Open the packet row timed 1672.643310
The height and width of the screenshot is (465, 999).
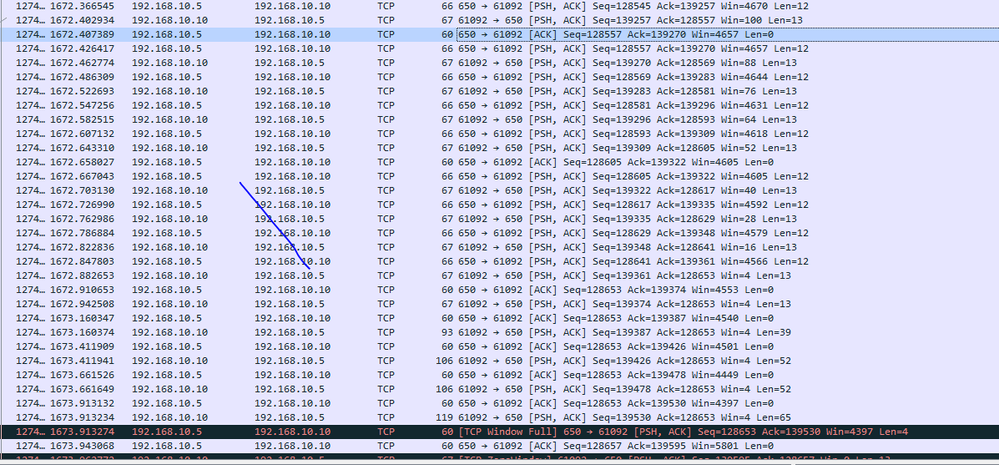[x=500, y=148]
